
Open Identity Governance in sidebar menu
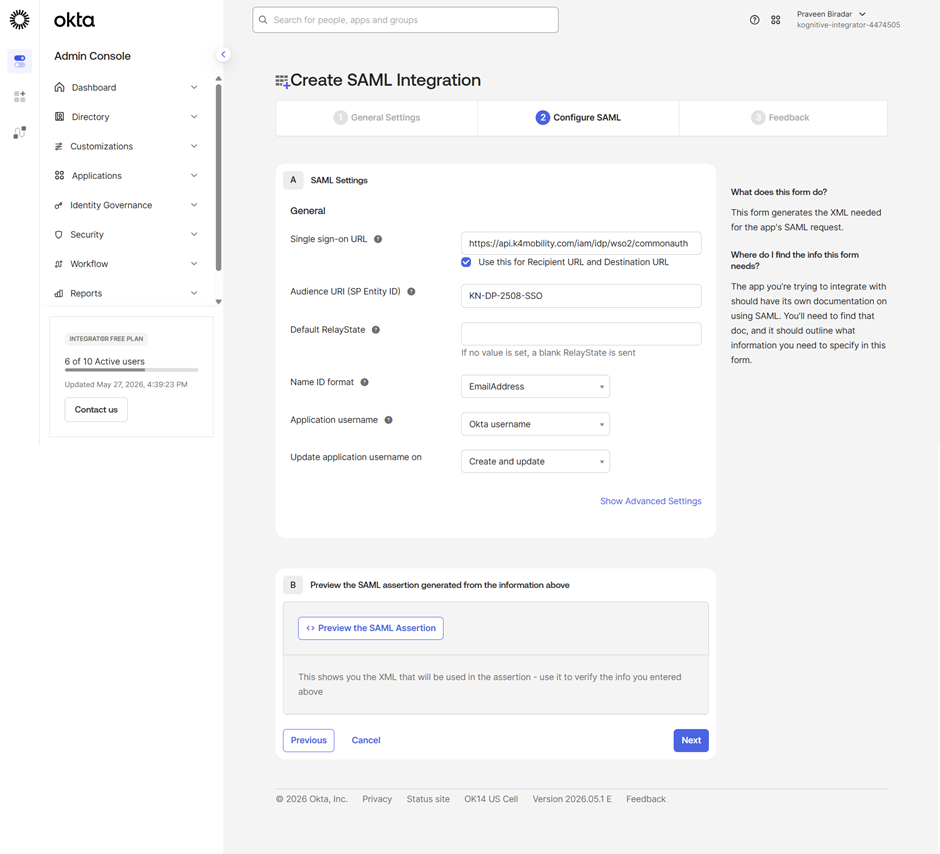pyautogui.click(x=111, y=205)
